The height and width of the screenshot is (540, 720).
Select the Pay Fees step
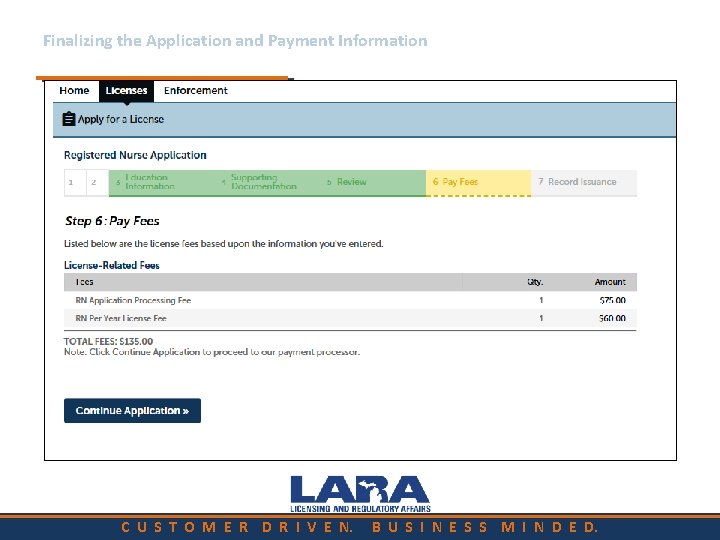click(x=478, y=183)
